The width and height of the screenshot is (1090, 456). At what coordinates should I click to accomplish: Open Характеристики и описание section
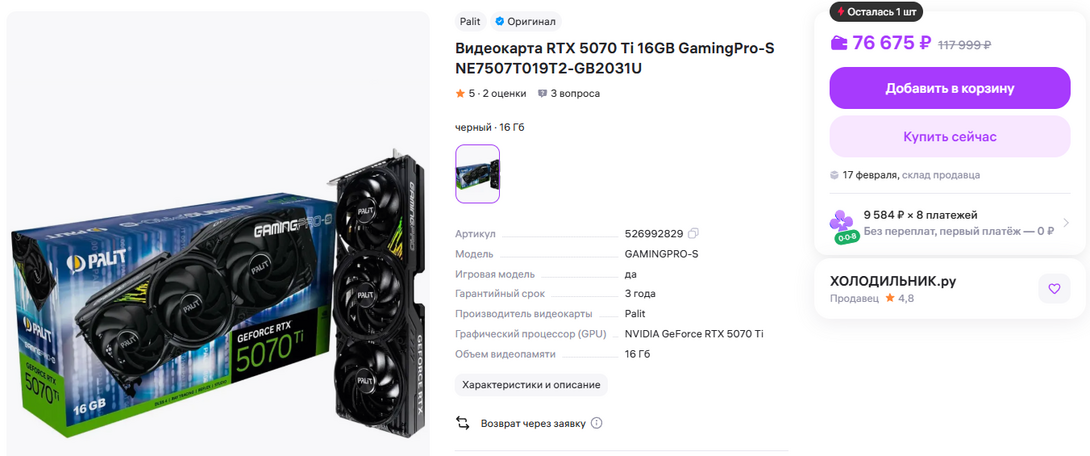(x=531, y=385)
